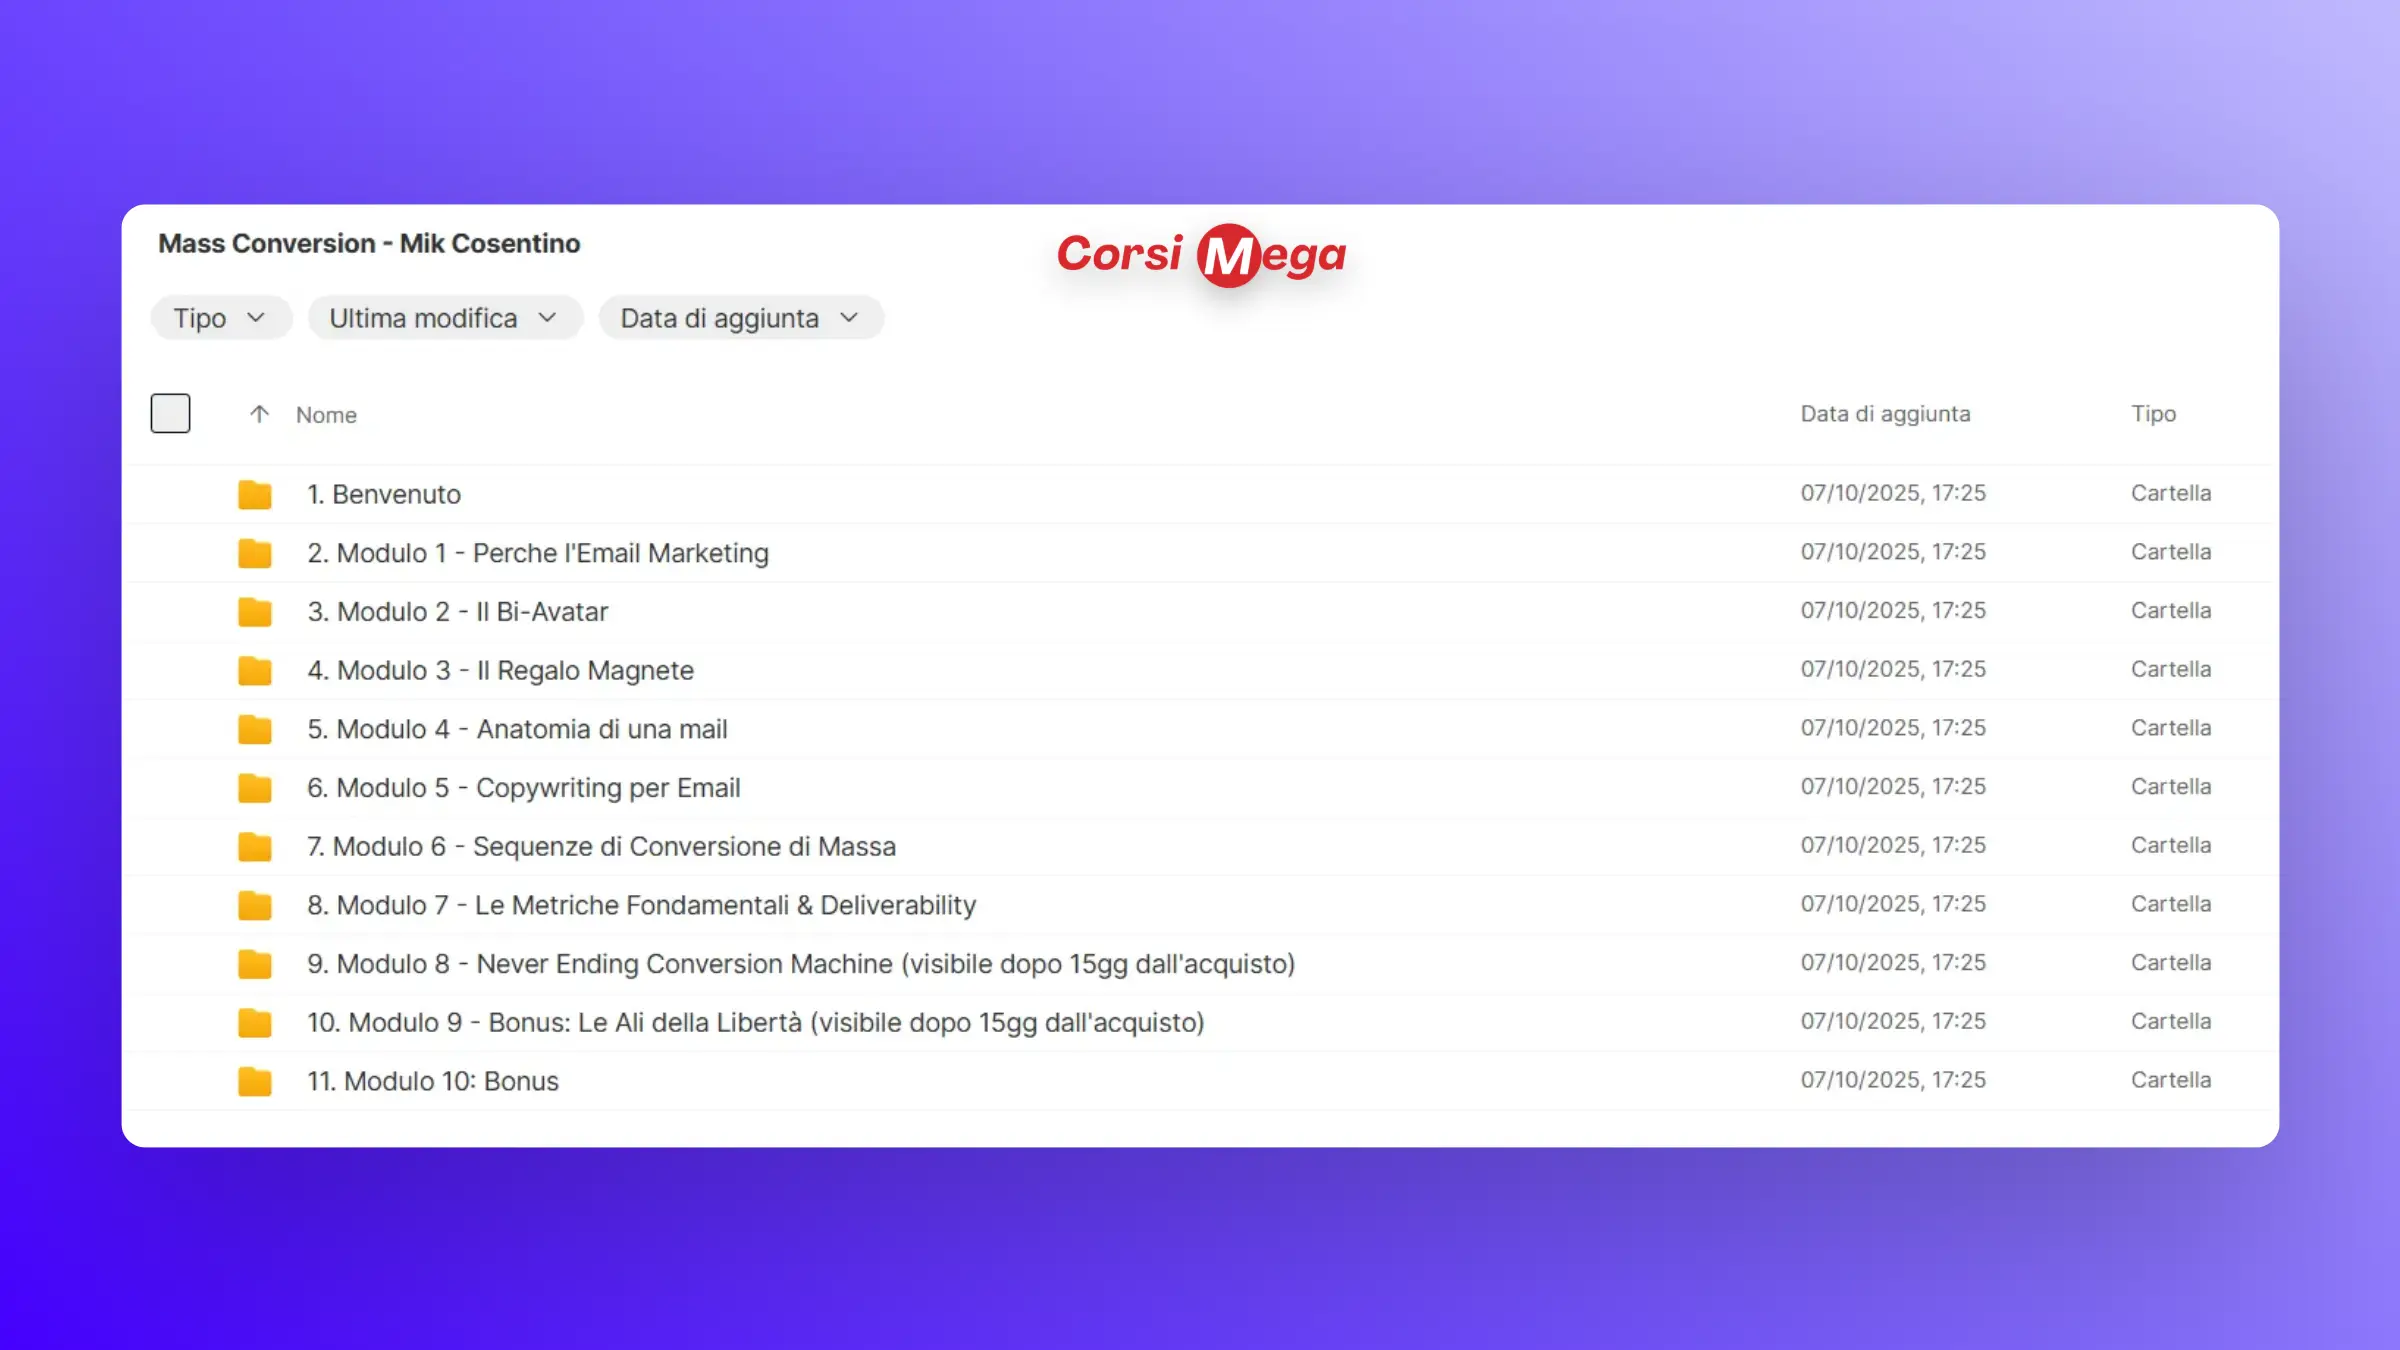
Task: Open the Tipo filter dropdown
Action: (221, 318)
